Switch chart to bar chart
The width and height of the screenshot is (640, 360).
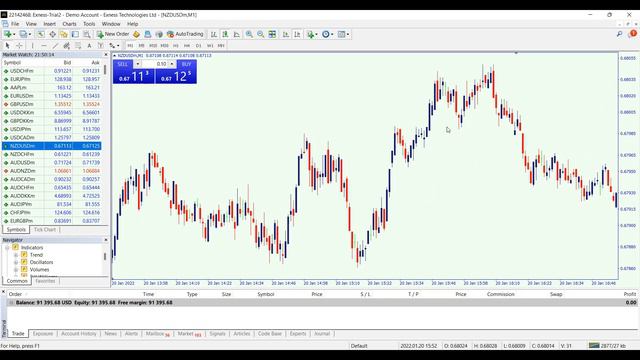[x=213, y=34]
